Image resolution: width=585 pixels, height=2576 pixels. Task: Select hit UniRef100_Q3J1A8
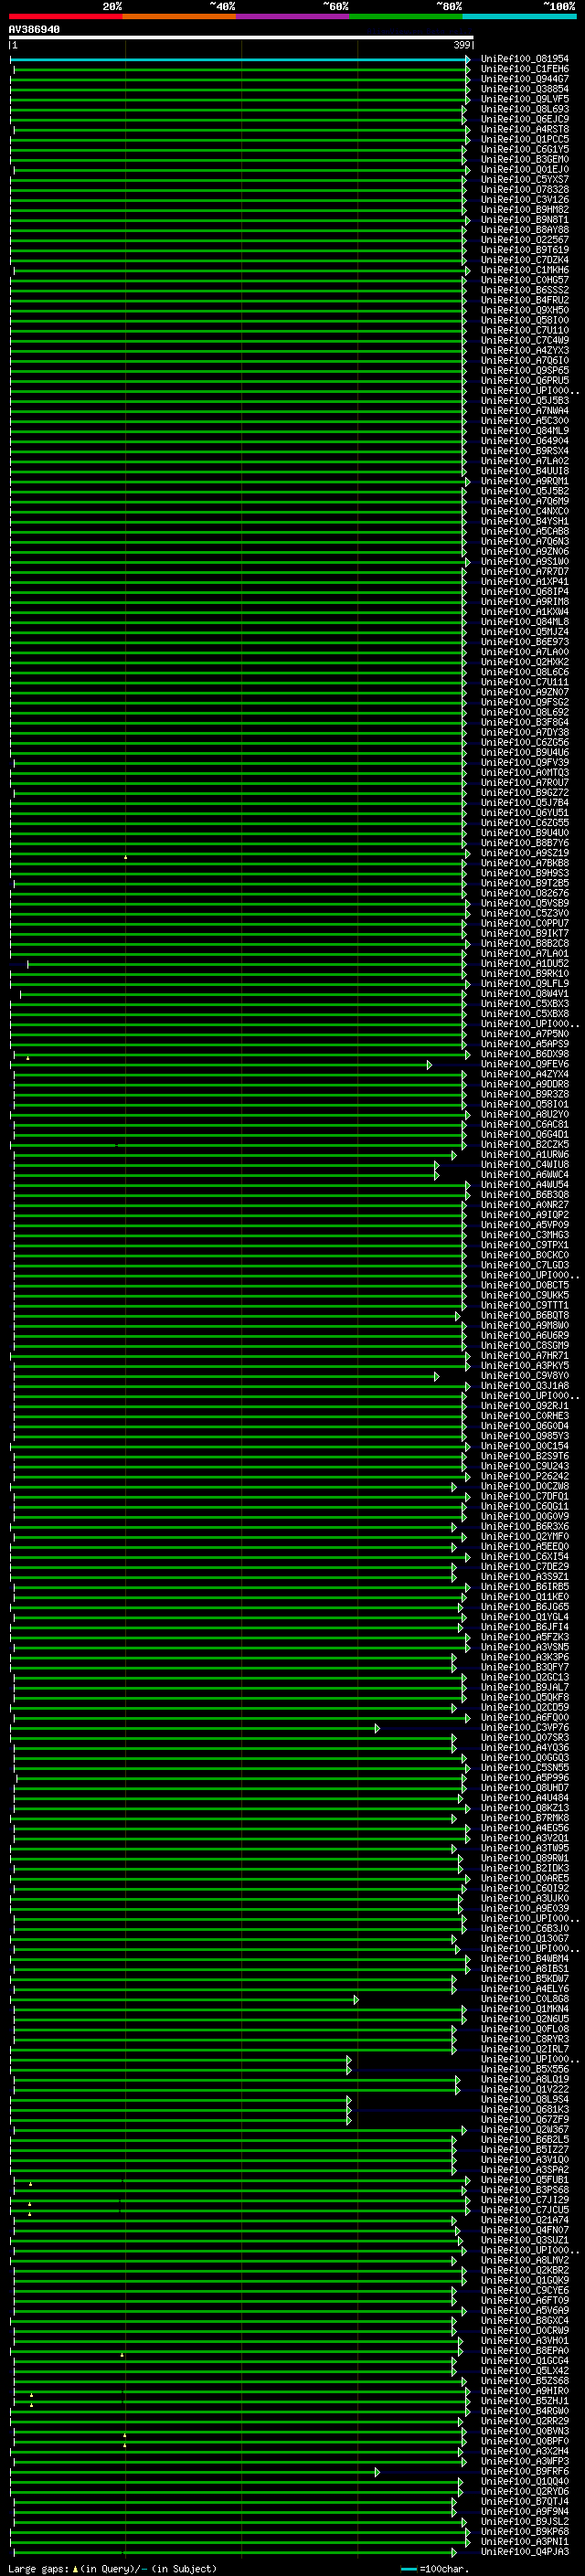(524, 1386)
